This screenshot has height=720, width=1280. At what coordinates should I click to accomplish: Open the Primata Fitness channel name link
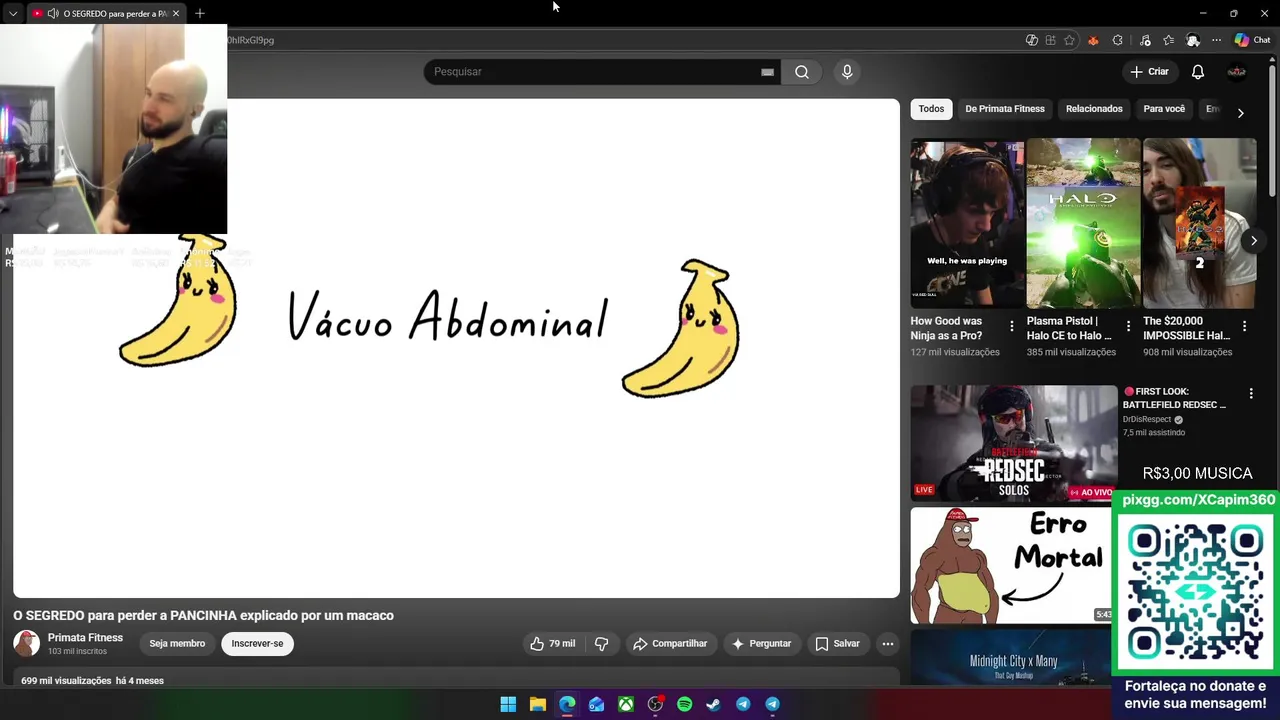pyautogui.click(x=85, y=638)
